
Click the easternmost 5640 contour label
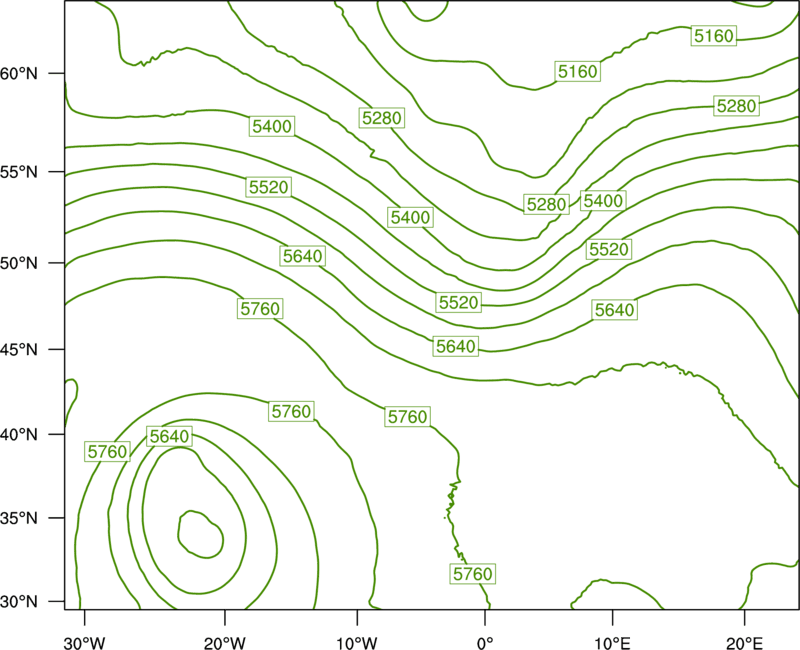coord(614,310)
